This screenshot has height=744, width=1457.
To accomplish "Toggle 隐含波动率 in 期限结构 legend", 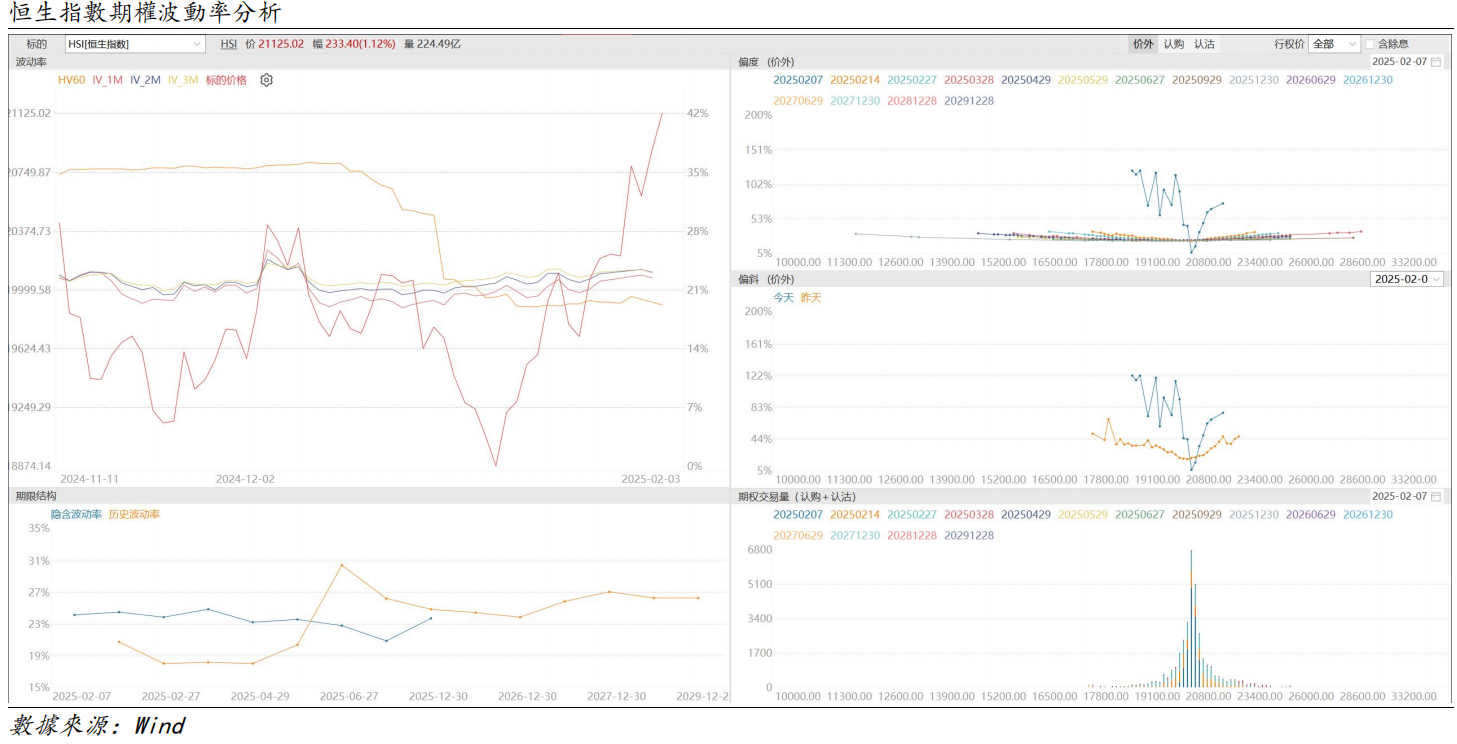I will 76,514.
